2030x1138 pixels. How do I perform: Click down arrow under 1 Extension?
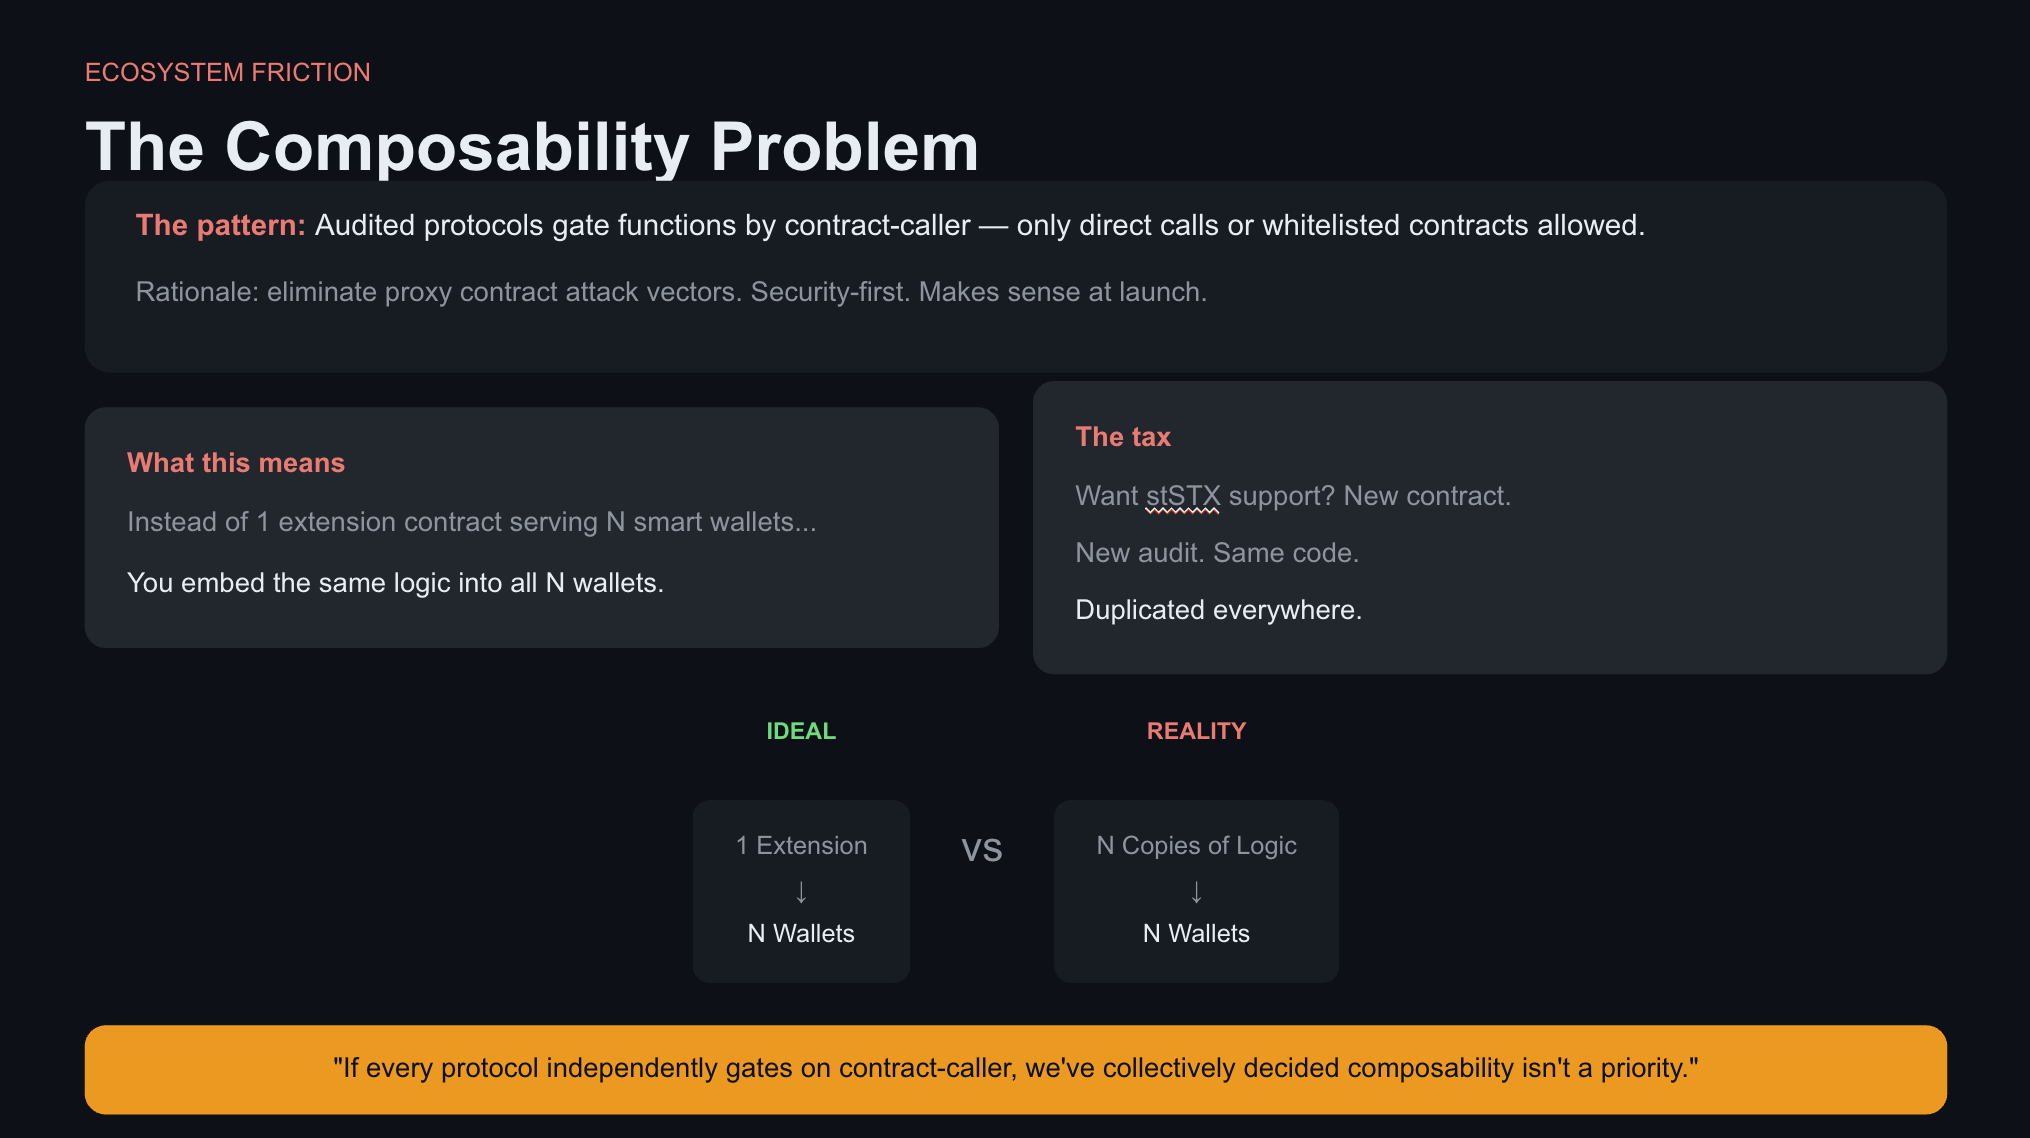tap(801, 891)
